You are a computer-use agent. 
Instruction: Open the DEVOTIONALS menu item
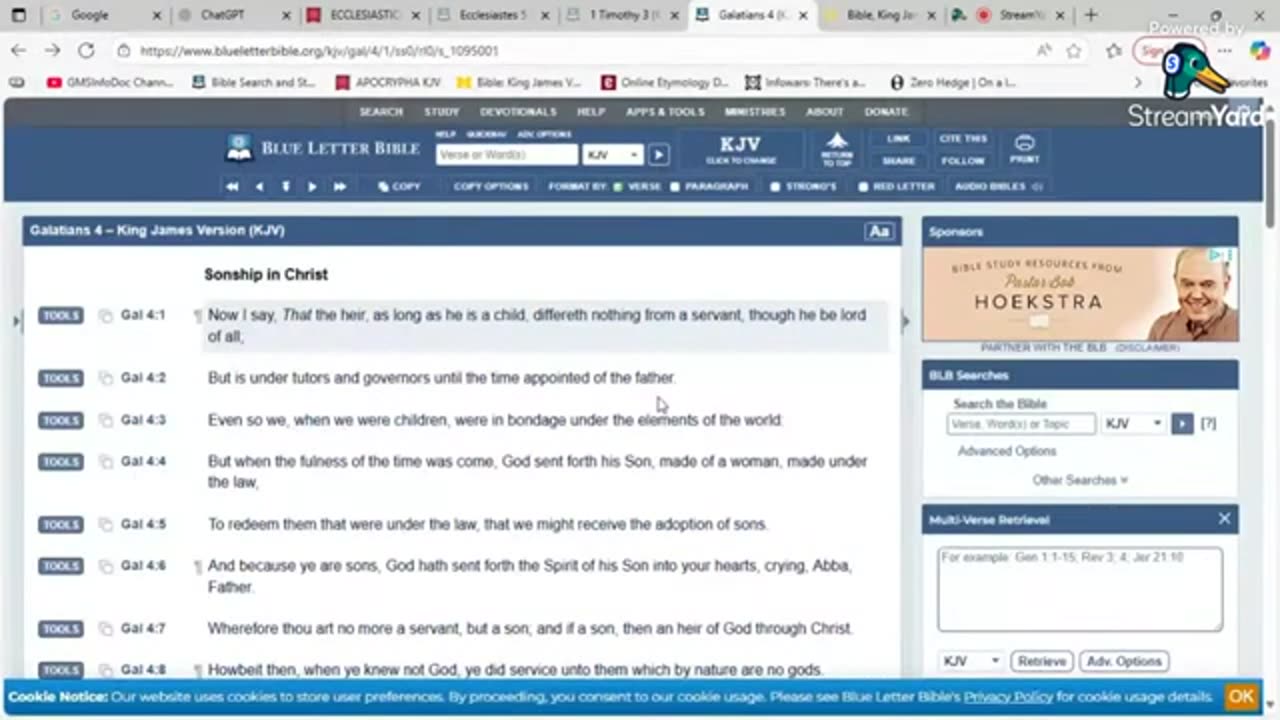518,112
